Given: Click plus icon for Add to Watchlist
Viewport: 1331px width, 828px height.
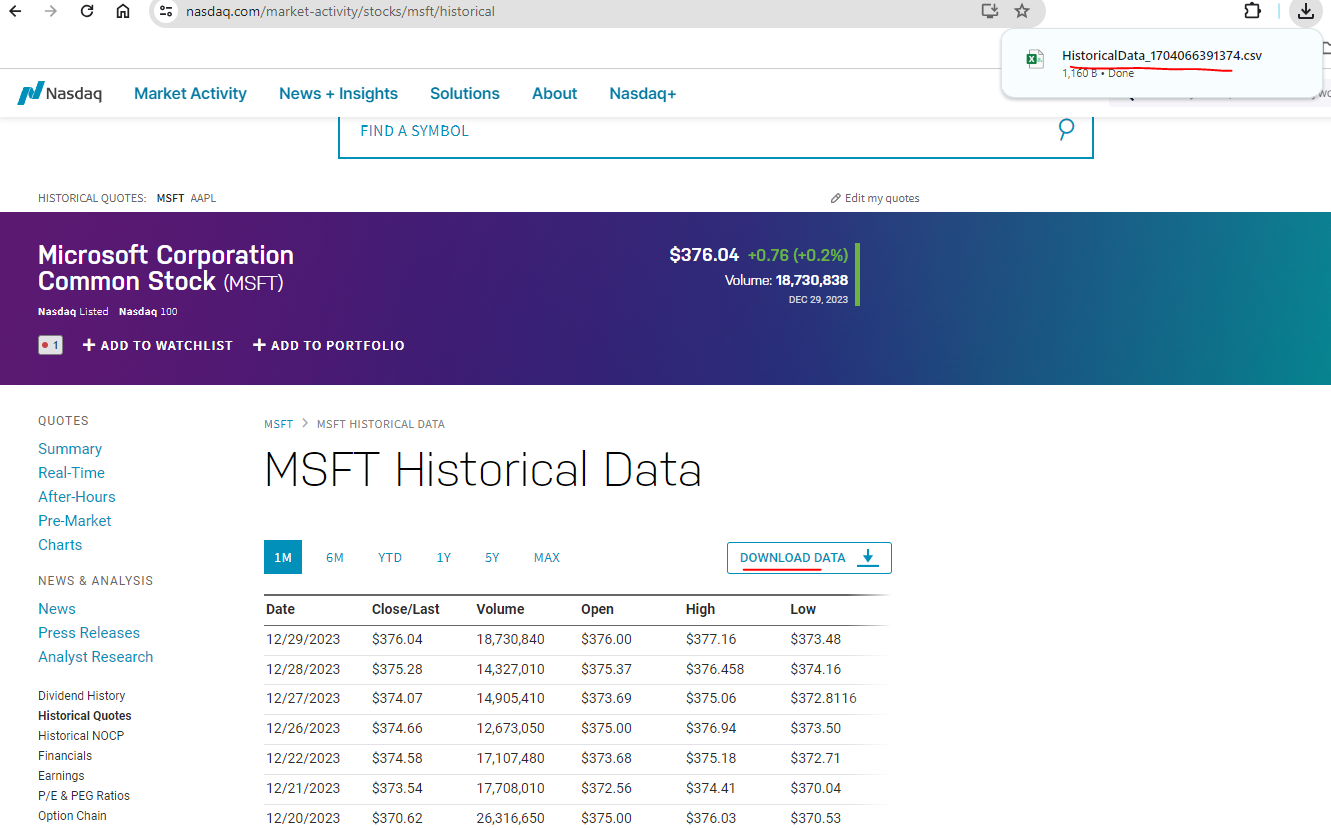Looking at the screenshot, I should coord(89,345).
